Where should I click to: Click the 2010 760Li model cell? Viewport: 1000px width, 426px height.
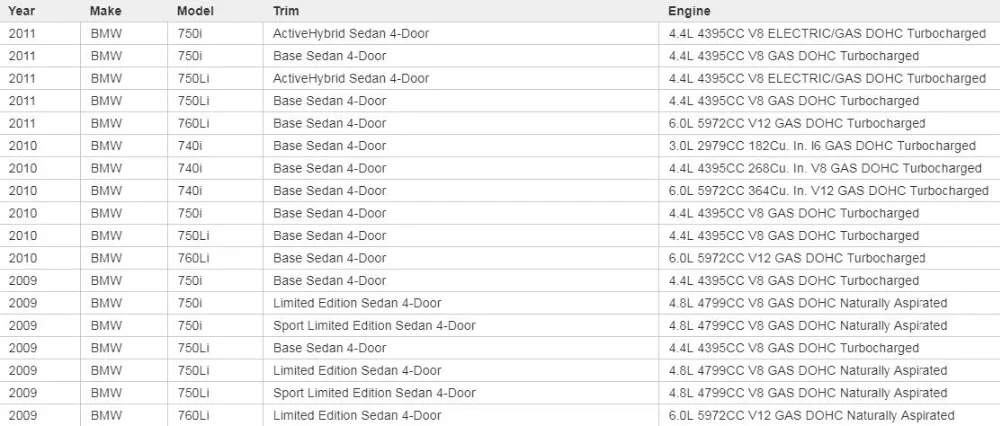coord(216,258)
